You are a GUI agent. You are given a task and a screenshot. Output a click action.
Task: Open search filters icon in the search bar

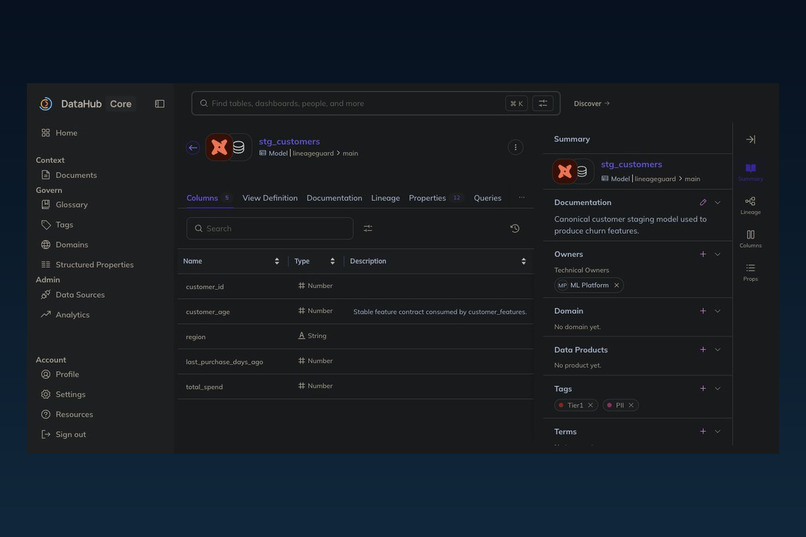[543, 103]
